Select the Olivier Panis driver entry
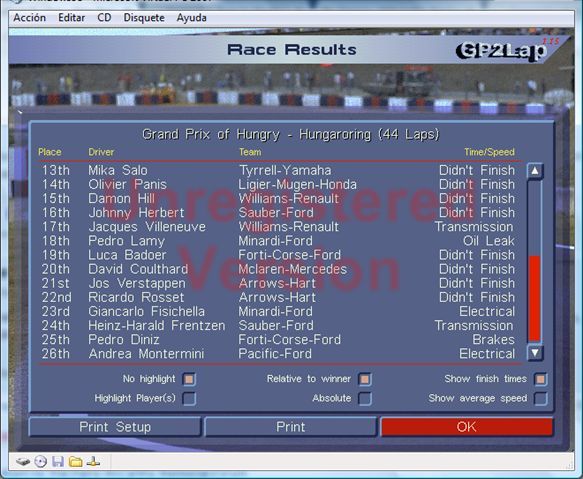The height and width of the screenshot is (479, 583). 128,184
